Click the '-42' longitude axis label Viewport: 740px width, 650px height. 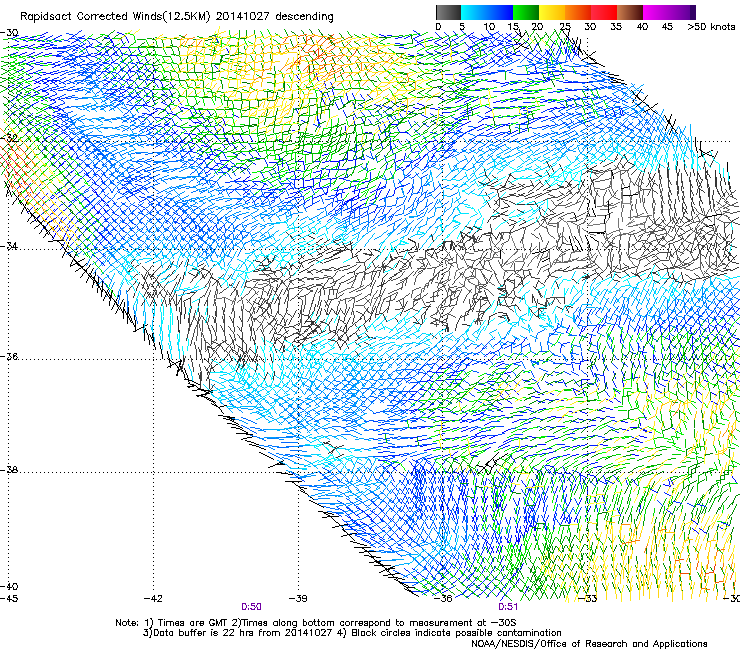pyautogui.click(x=153, y=599)
